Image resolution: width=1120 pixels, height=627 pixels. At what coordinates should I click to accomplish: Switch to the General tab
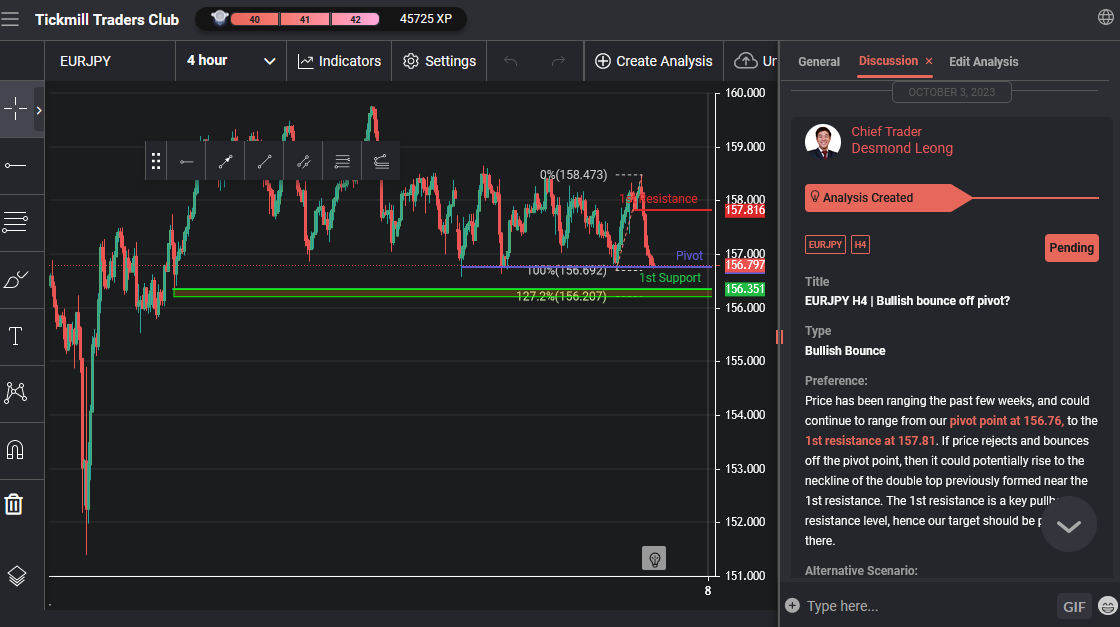[x=819, y=61]
